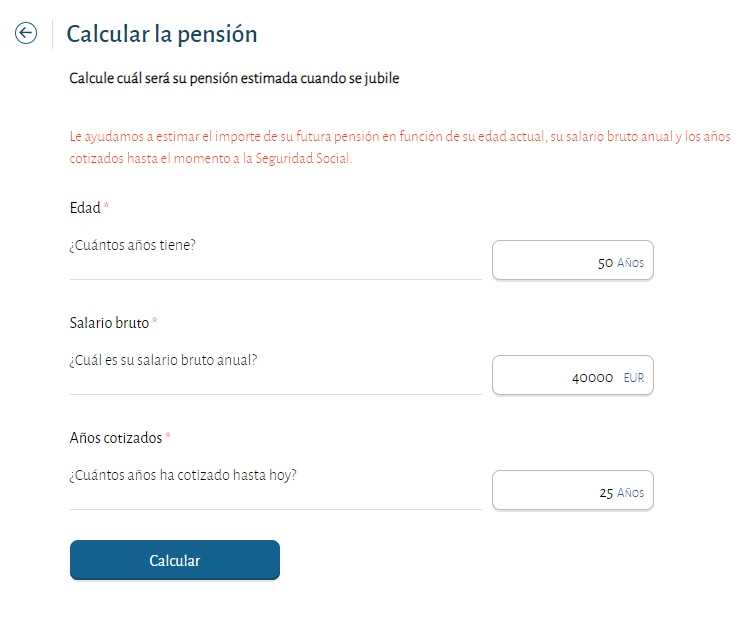Click the 'EUR' unit in the salary field
This screenshot has height=630, width=755.
tap(634, 378)
